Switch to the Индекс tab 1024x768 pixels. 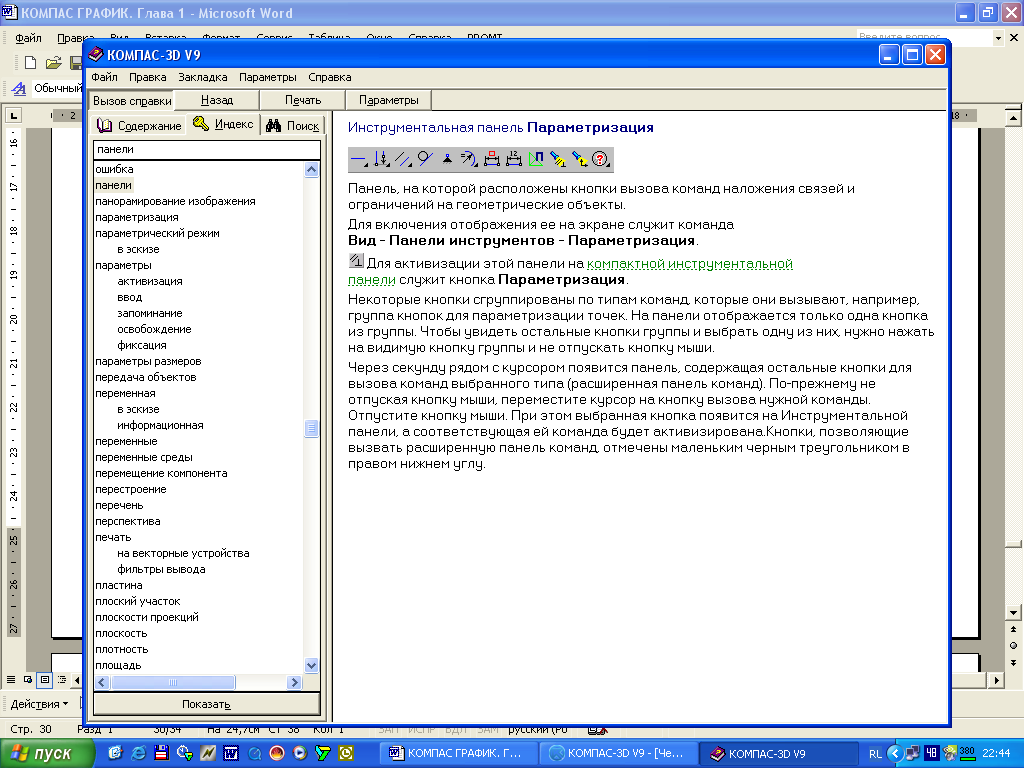tap(223, 124)
